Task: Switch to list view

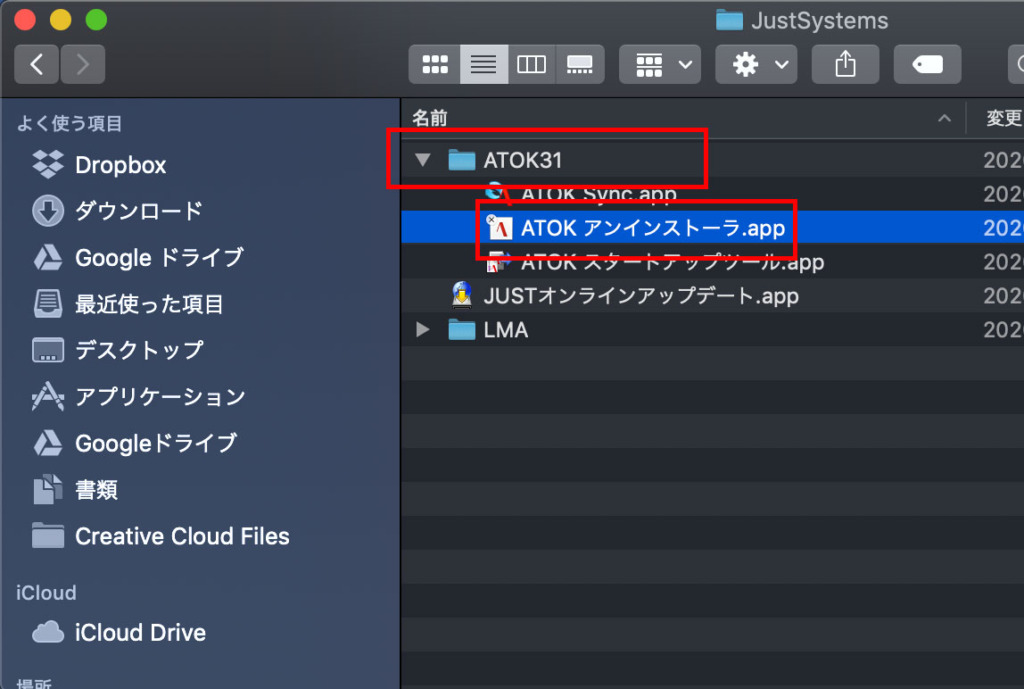Action: [483, 64]
